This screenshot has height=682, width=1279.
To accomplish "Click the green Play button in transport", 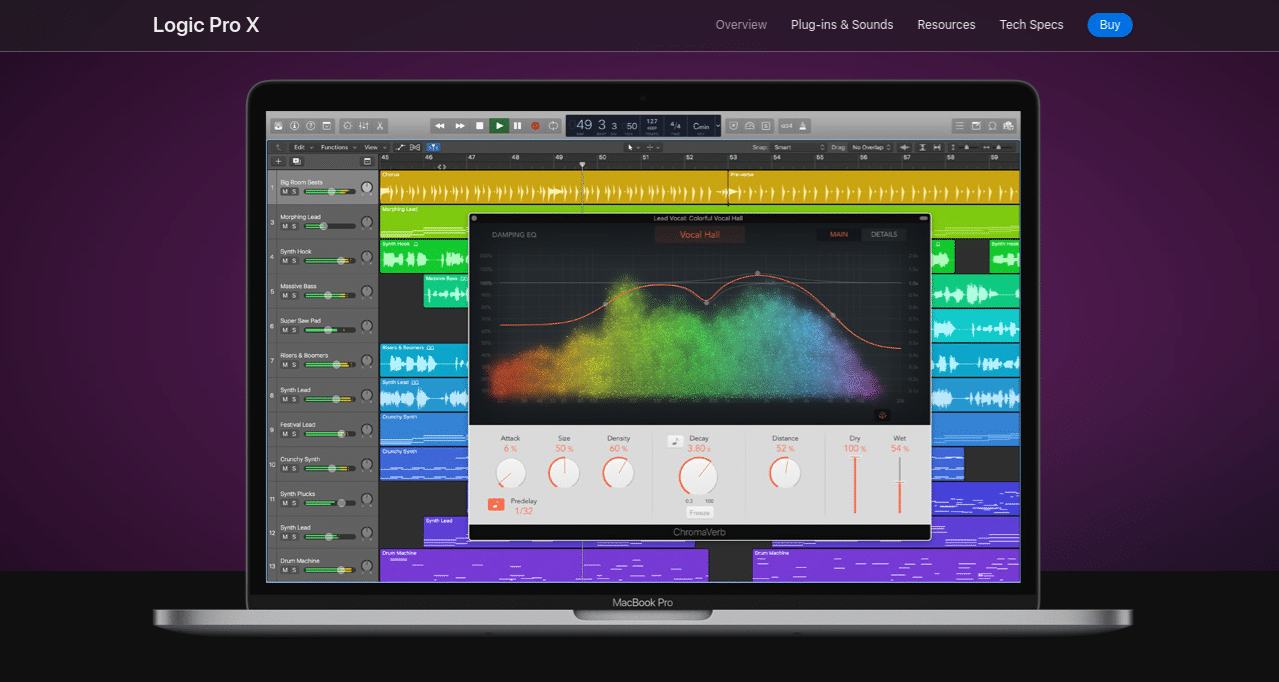I will click(x=499, y=126).
